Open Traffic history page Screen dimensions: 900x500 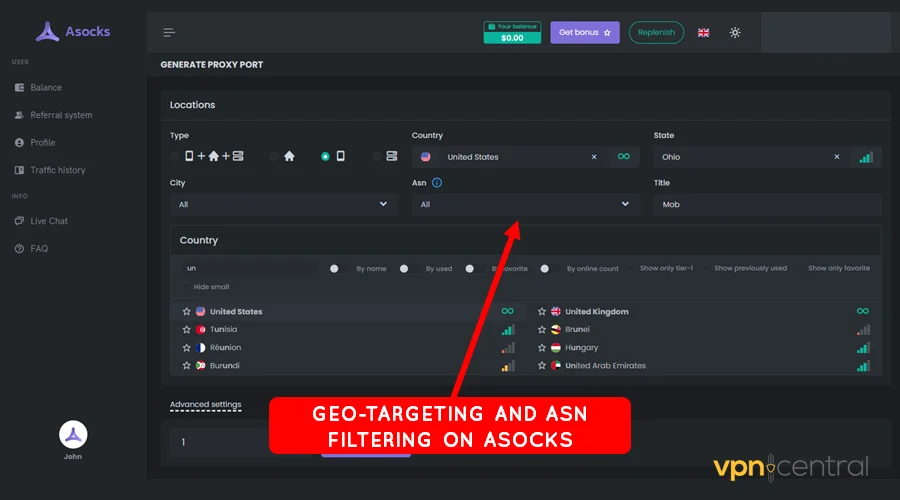pyautogui.click(x=49, y=170)
